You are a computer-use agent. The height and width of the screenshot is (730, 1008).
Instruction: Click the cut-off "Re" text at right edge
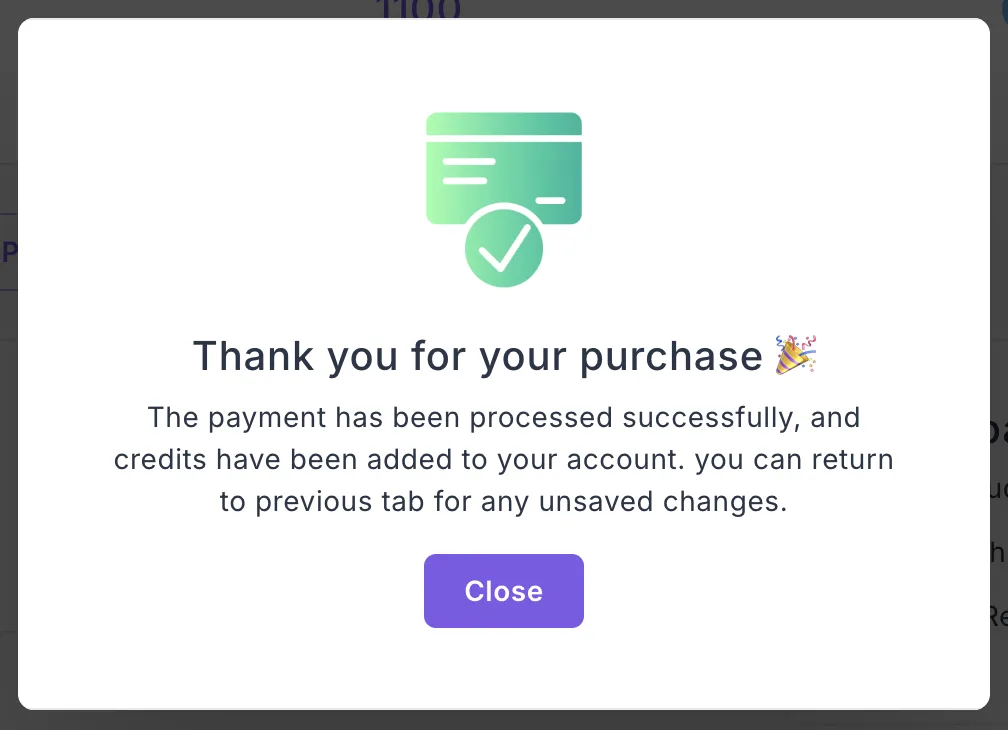tap(997, 616)
